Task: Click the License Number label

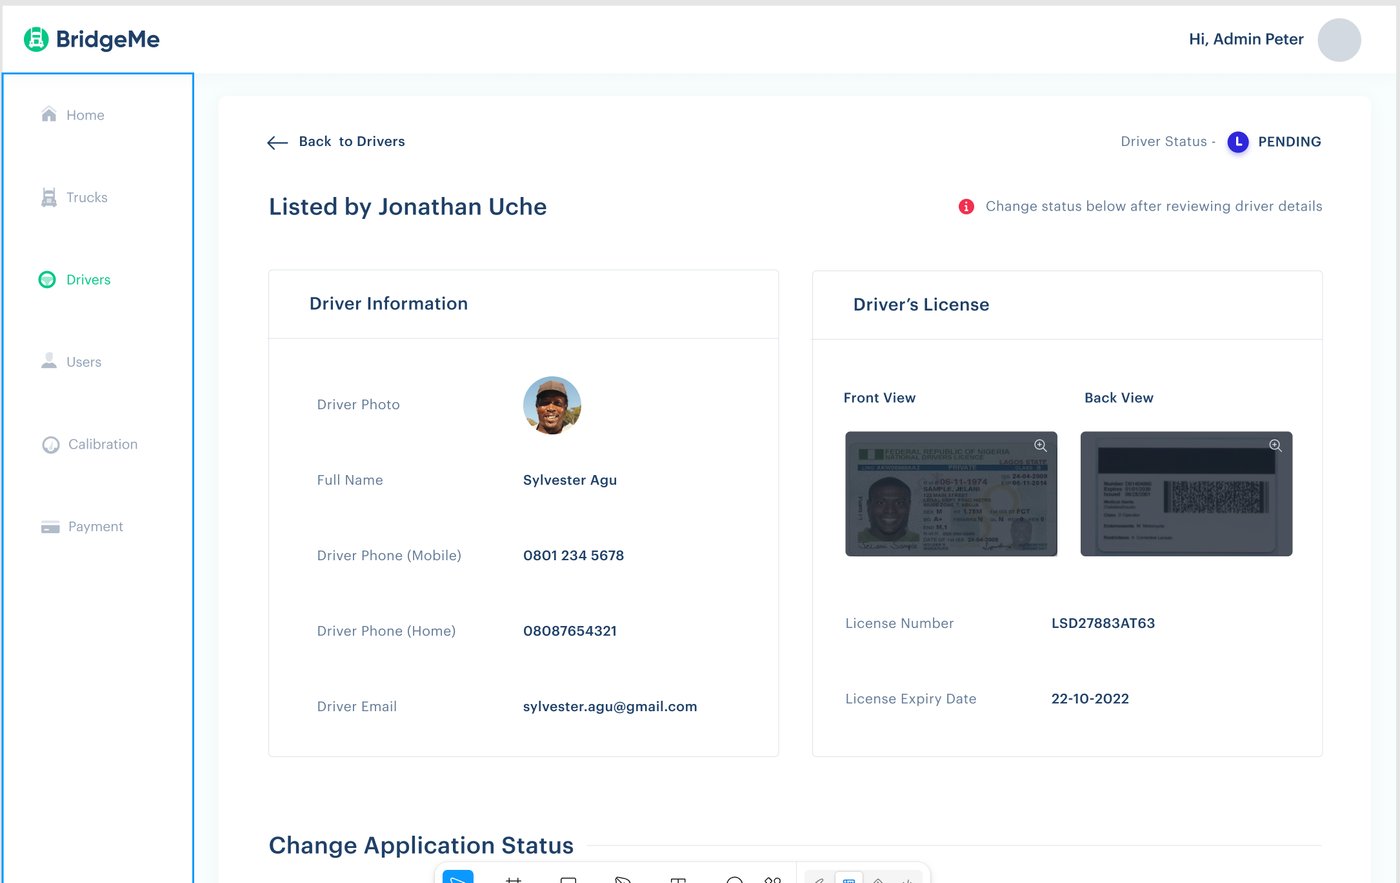Action: tap(899, 623)
